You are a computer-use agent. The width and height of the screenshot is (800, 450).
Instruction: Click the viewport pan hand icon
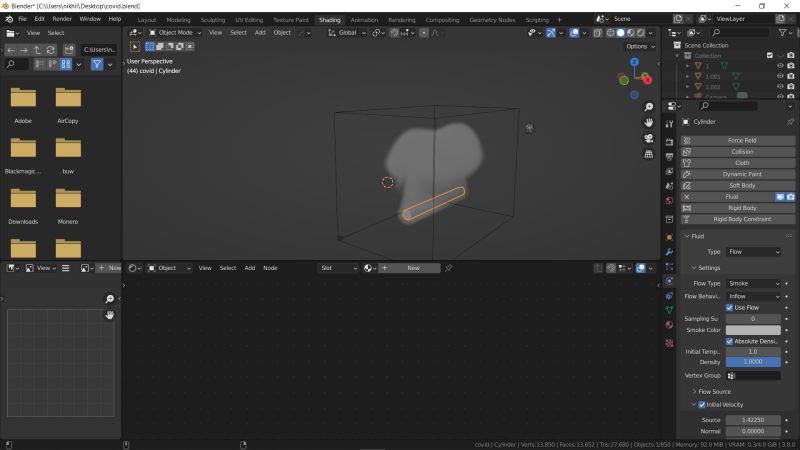[648, 123]
